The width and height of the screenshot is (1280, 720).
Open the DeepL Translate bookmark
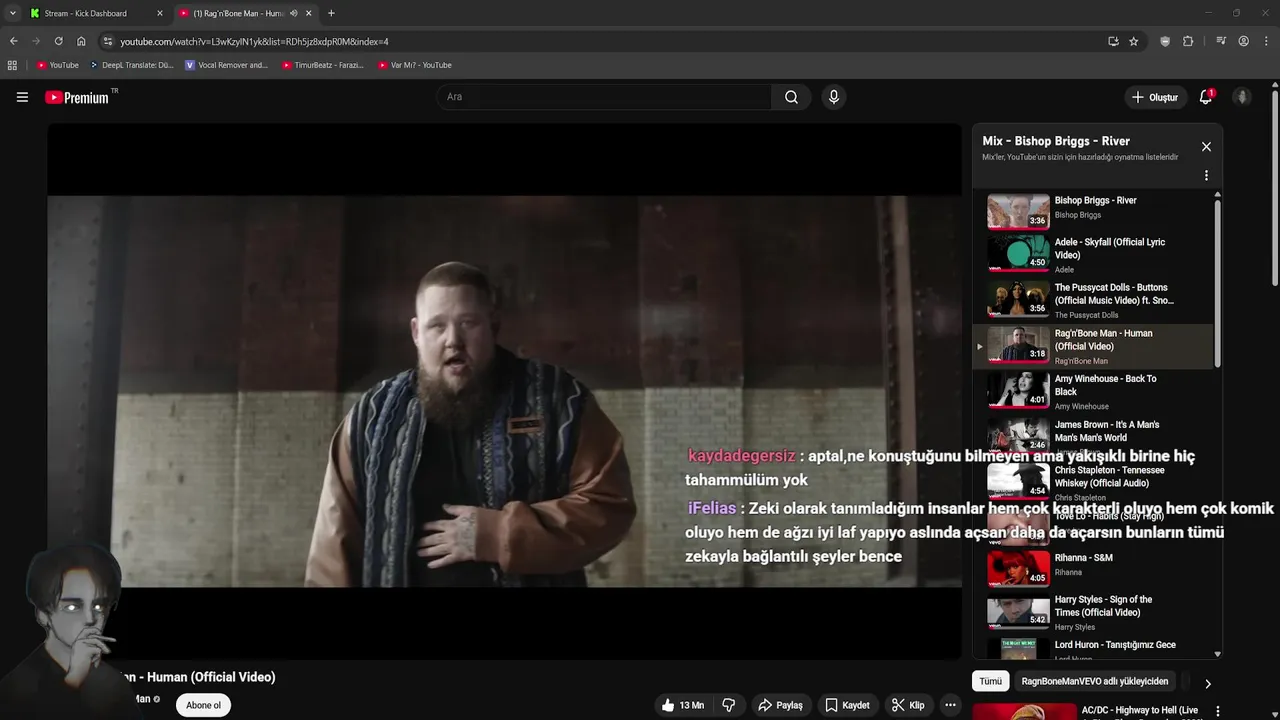(x=131, y=65)
